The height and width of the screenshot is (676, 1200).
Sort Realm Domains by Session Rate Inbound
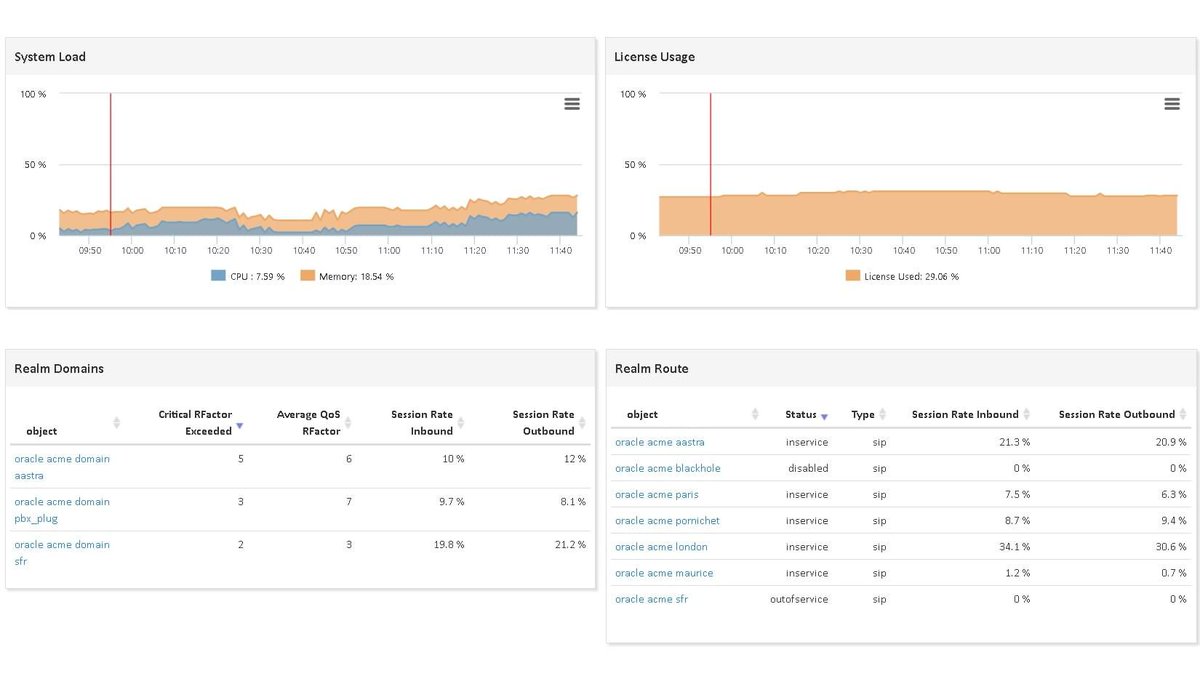tap(459, 422)
